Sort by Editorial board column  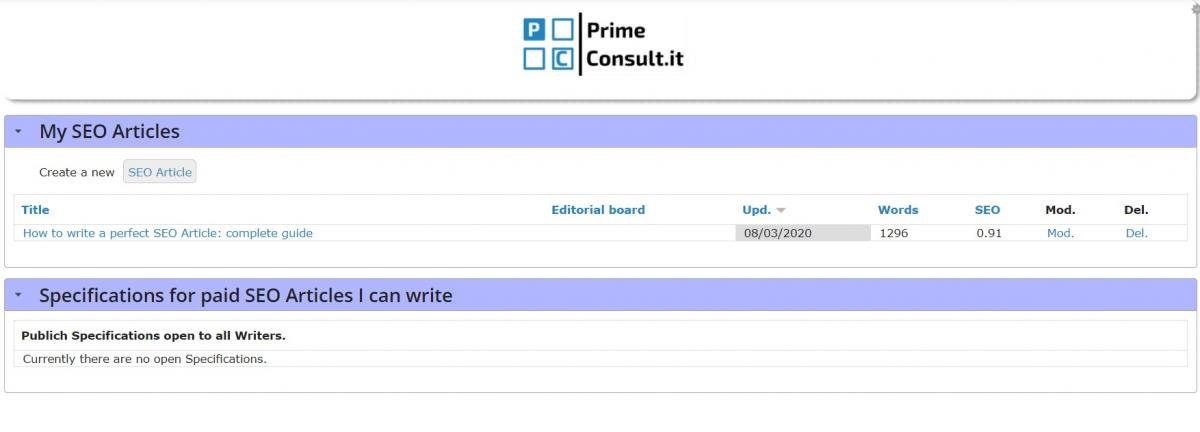tap(598, 210)
